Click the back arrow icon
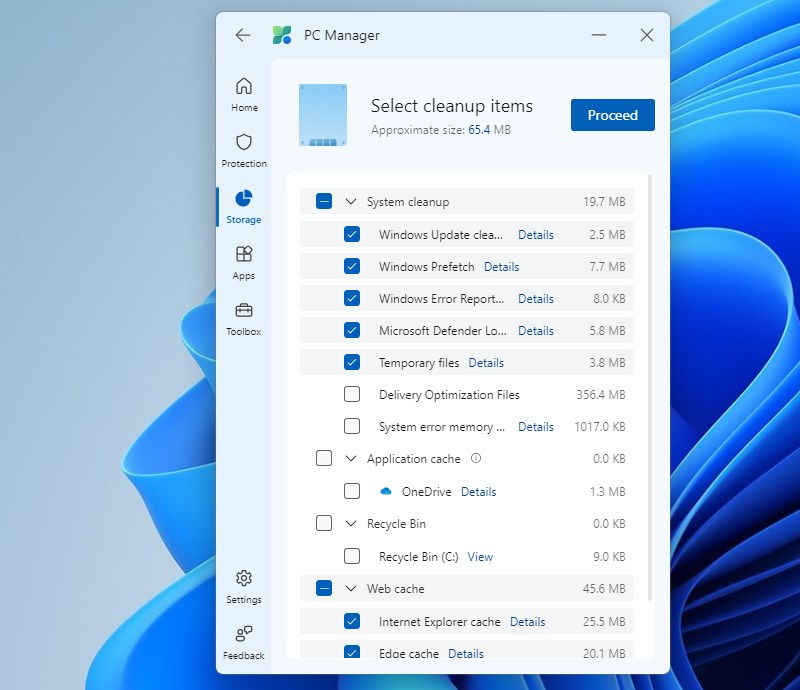Screen dimensions: 800x690 click(243, 35)
